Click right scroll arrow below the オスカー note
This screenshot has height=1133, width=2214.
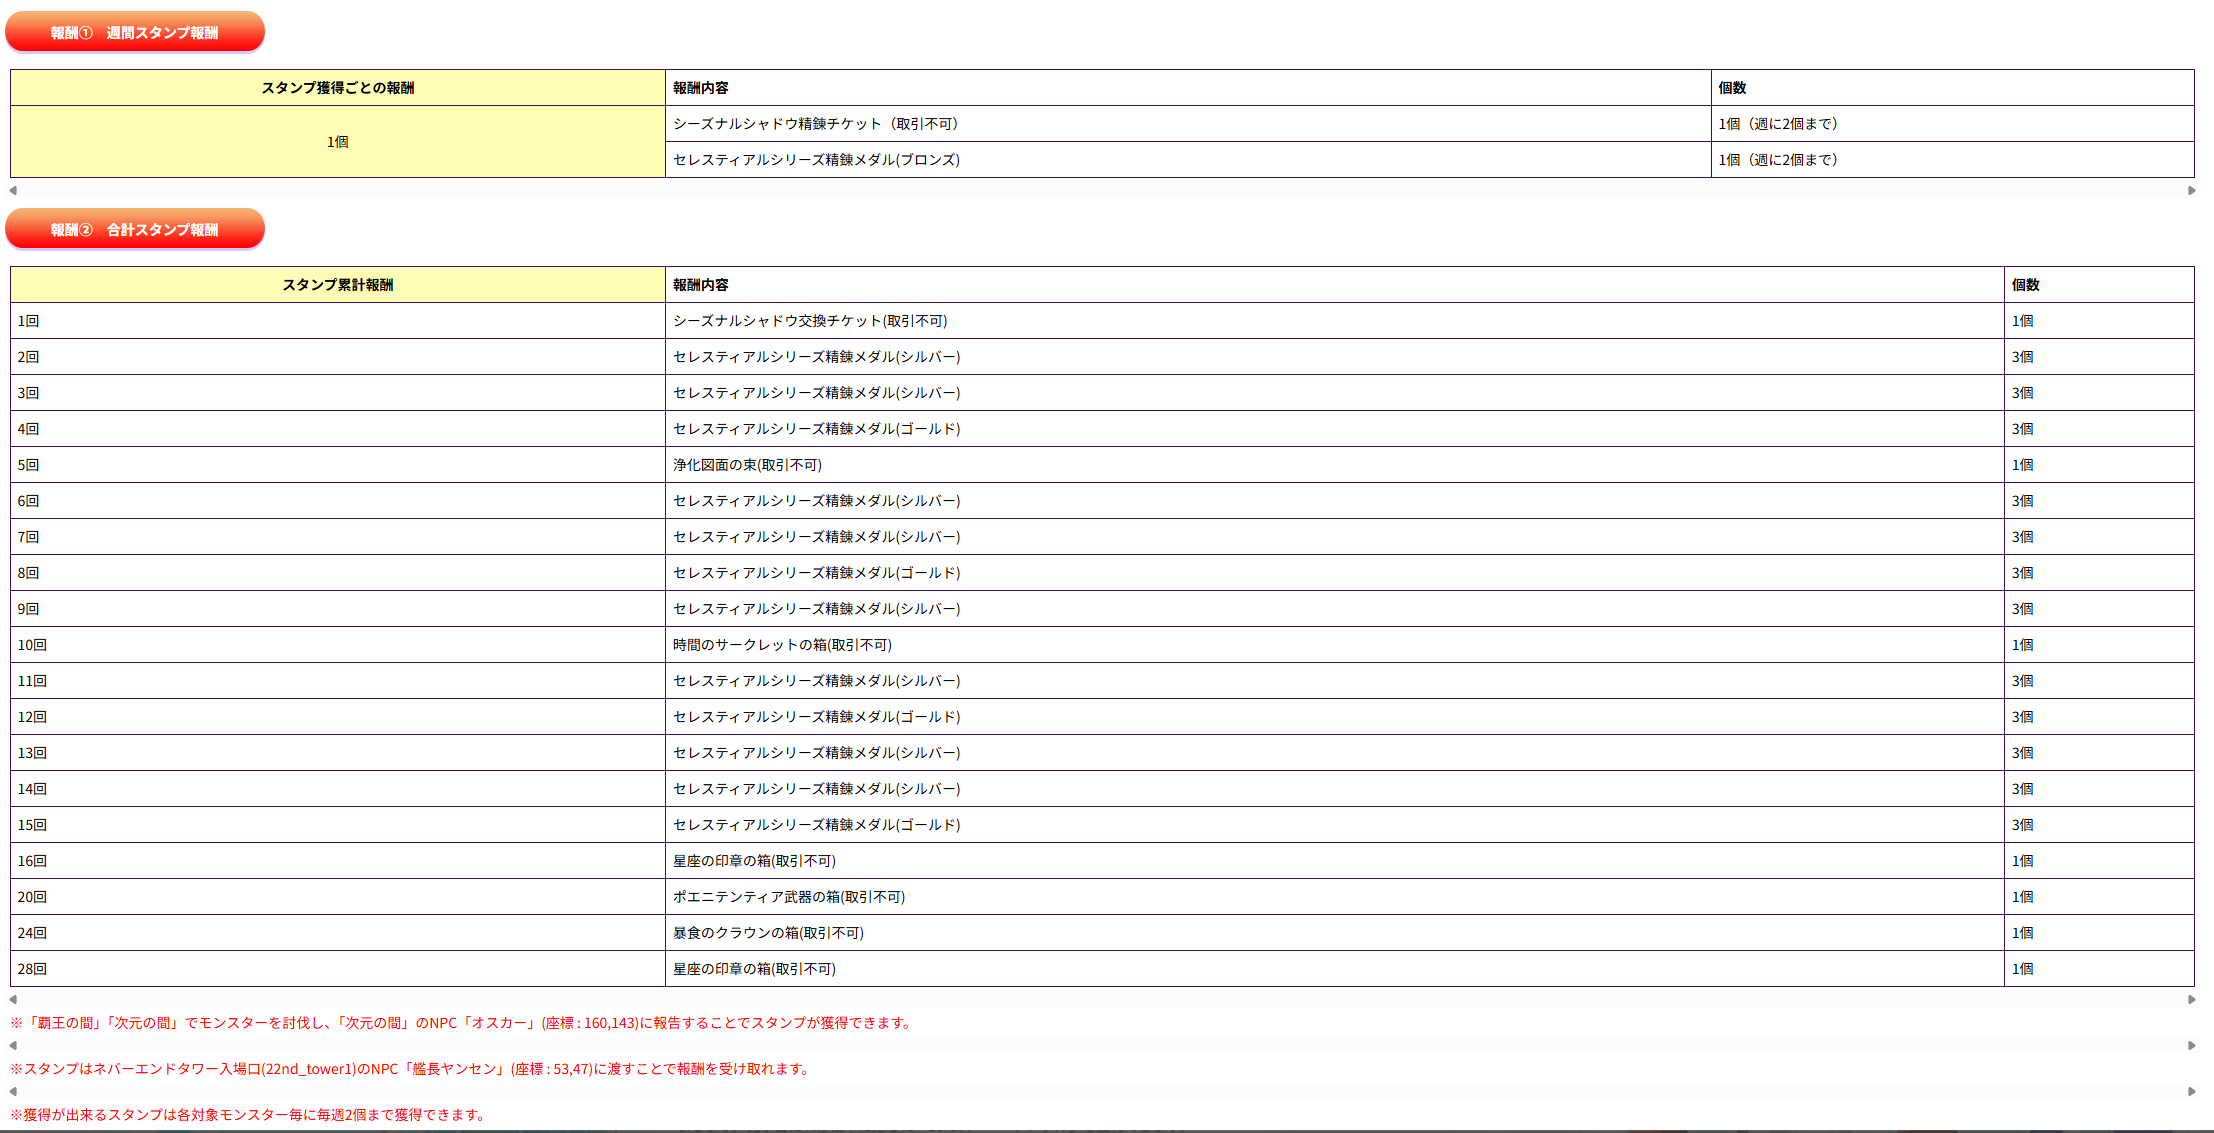coord(2191,1045)
